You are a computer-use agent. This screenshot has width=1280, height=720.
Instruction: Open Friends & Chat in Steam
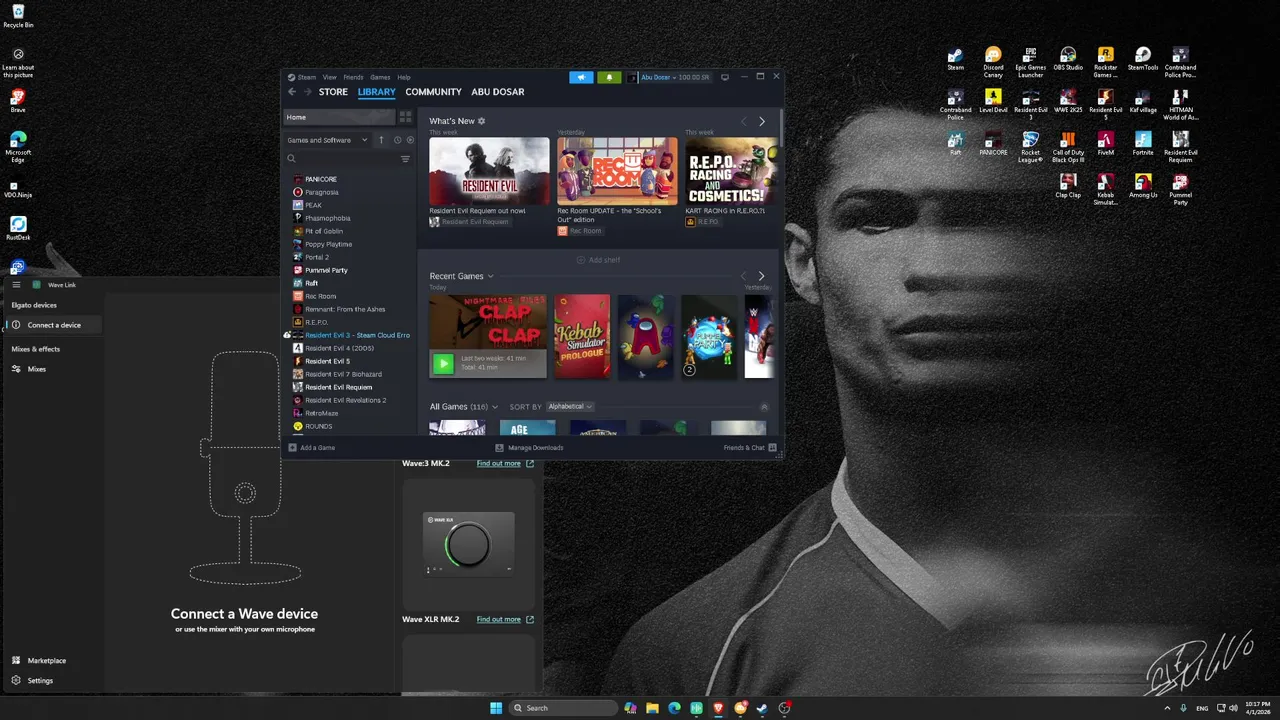click(750, 448)
